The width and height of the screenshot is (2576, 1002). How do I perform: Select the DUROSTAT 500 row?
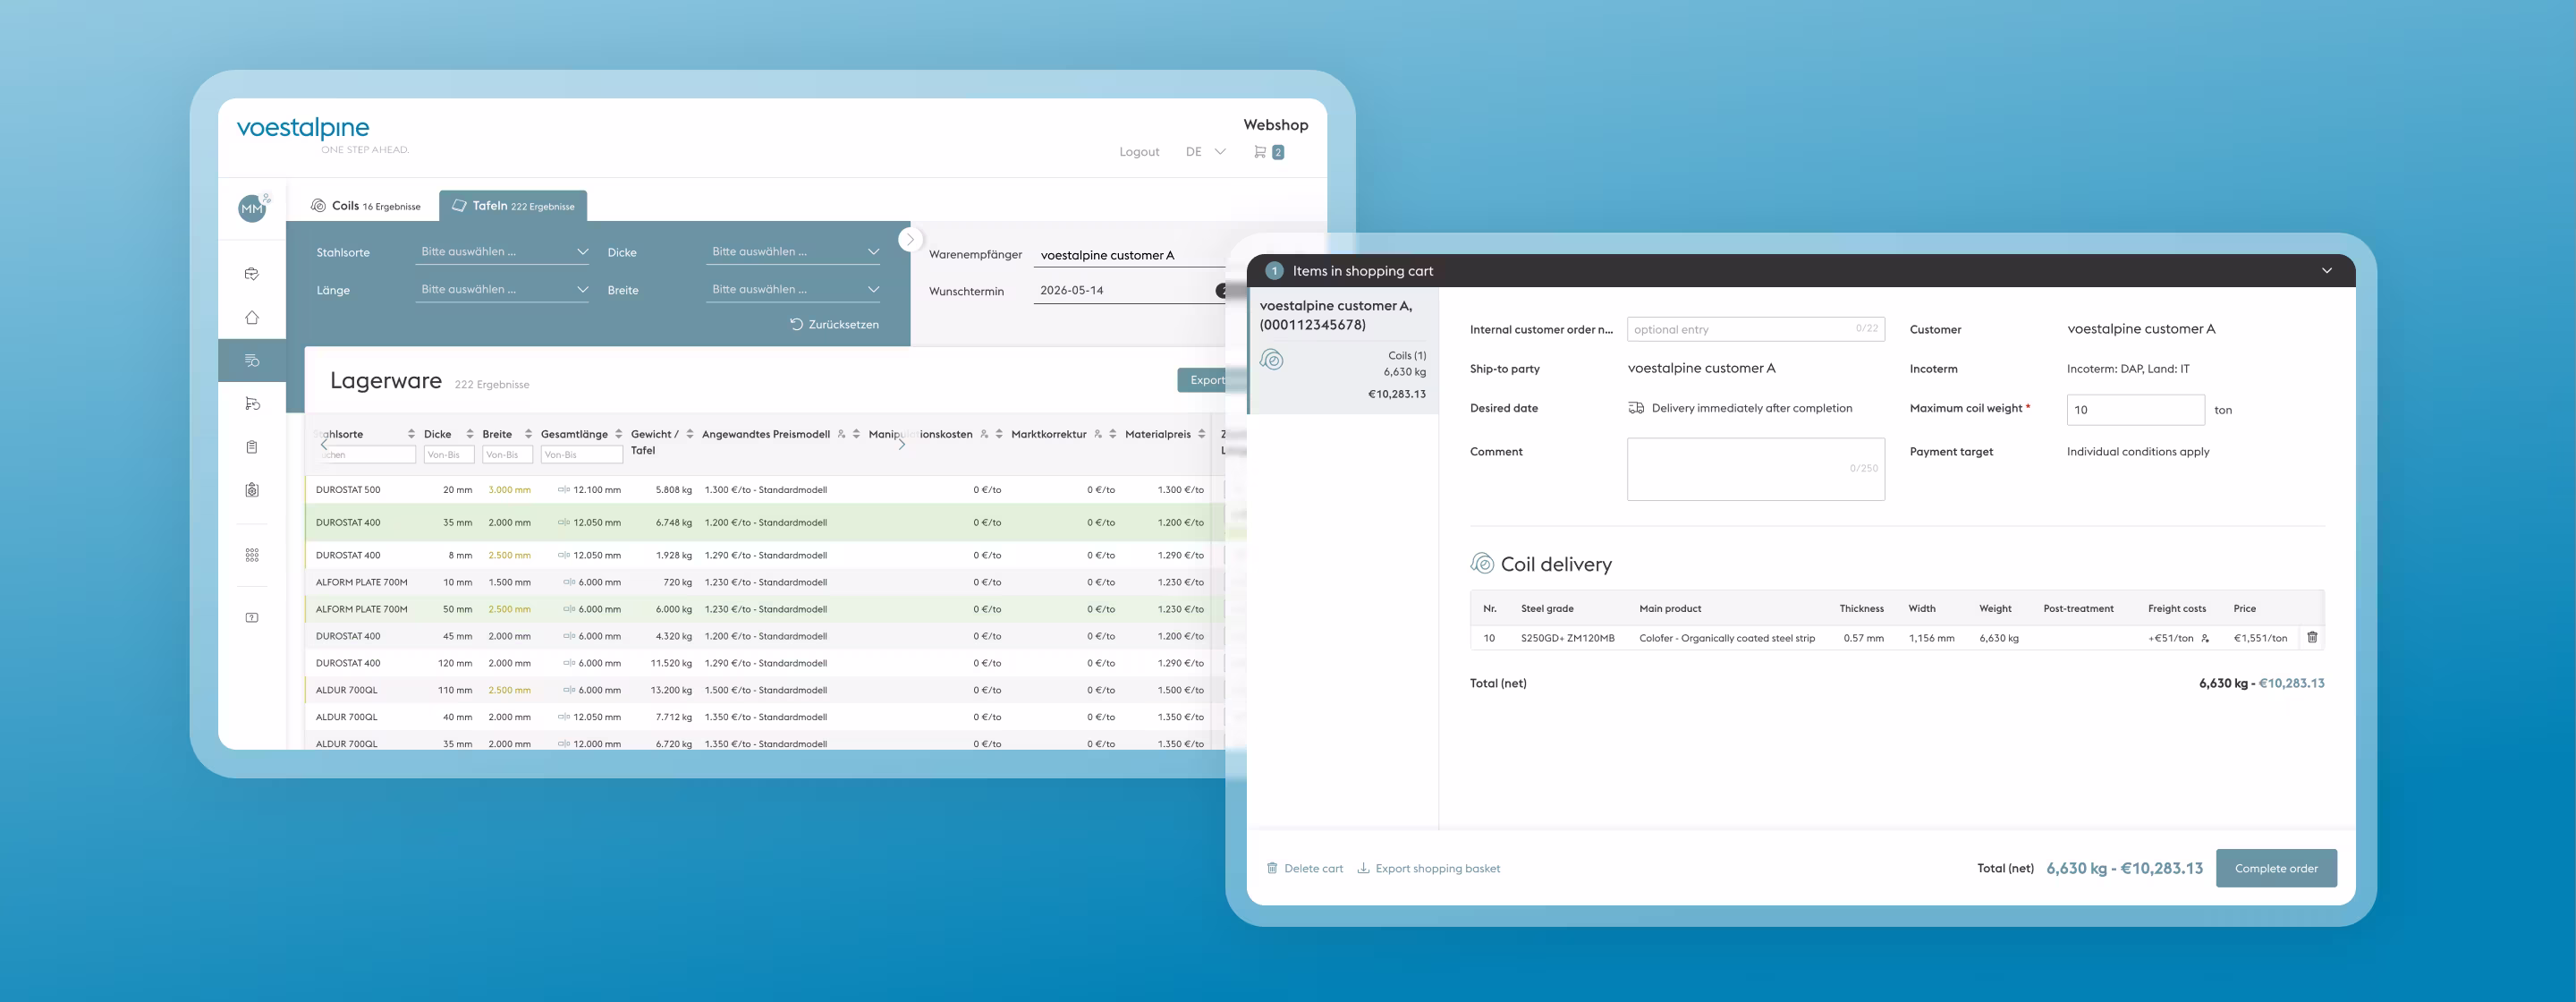click(x=765, y=490)
